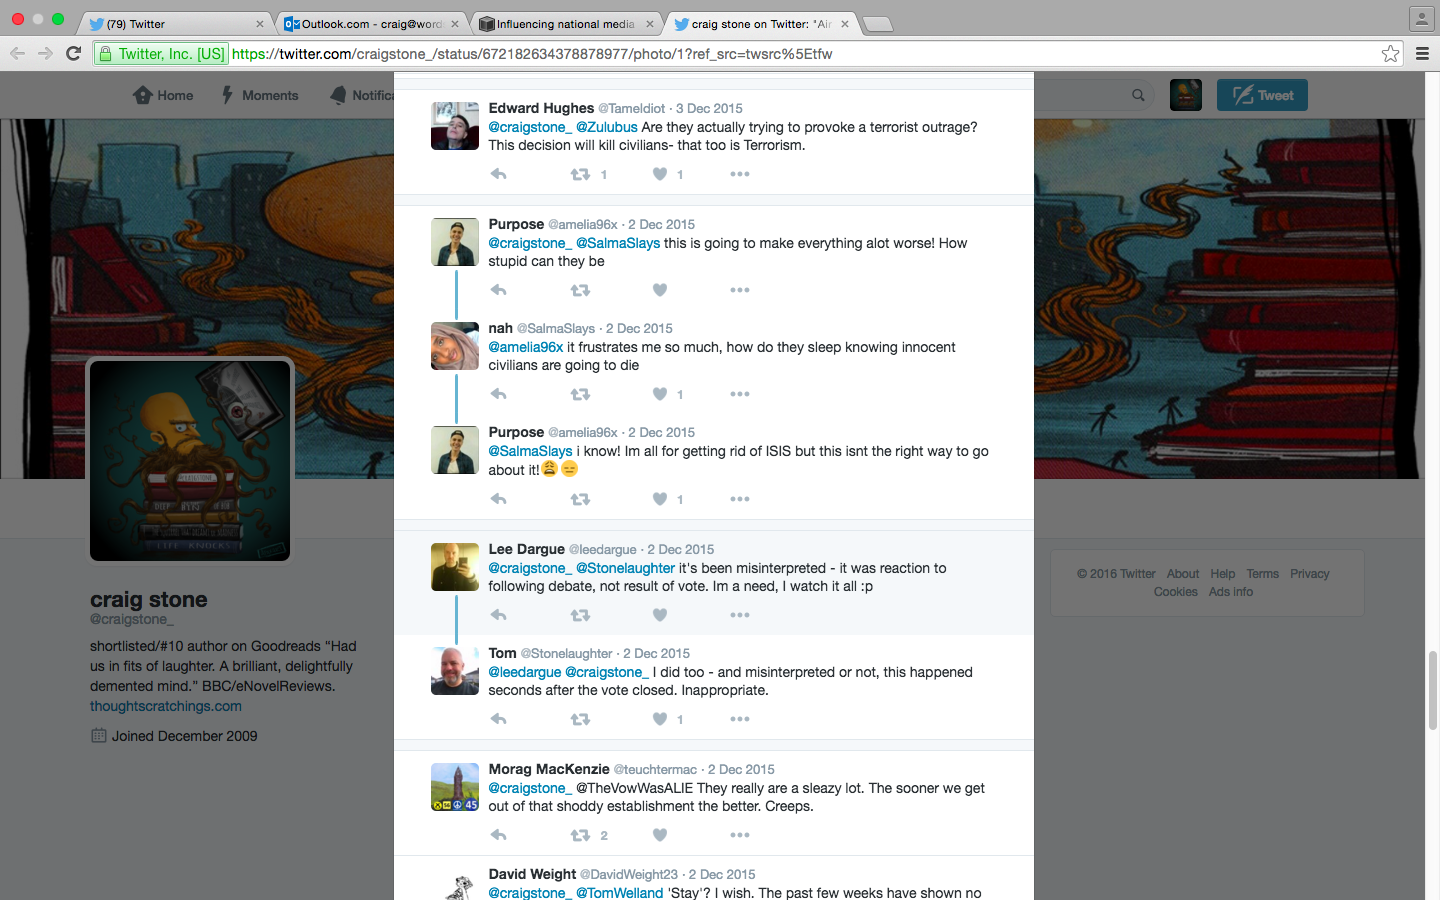The height and width of the screenshot is (900, 1440).
Task: Click Twitter search magnifier icon
Action: (1138, 95)
